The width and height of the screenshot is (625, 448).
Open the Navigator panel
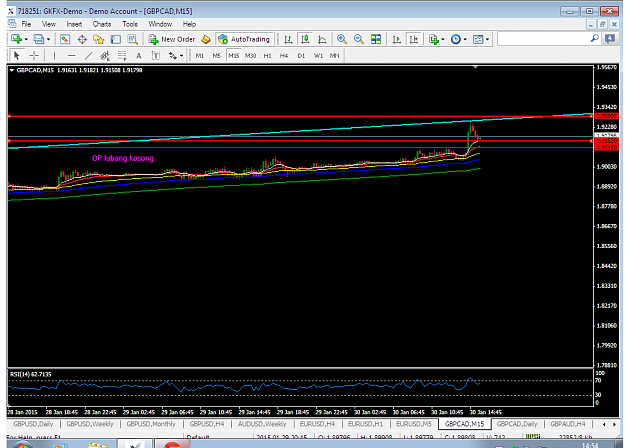click(98, 39)
